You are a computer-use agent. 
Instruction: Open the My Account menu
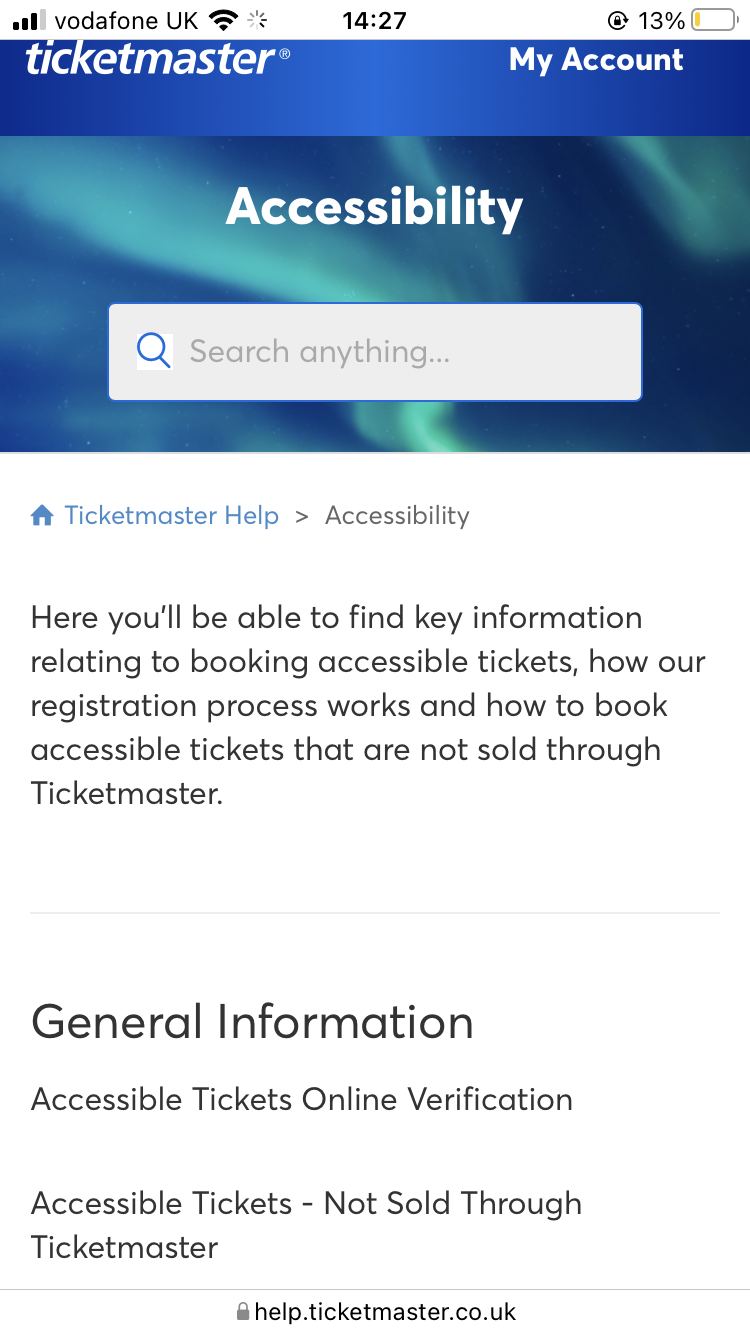coord(596,60)
